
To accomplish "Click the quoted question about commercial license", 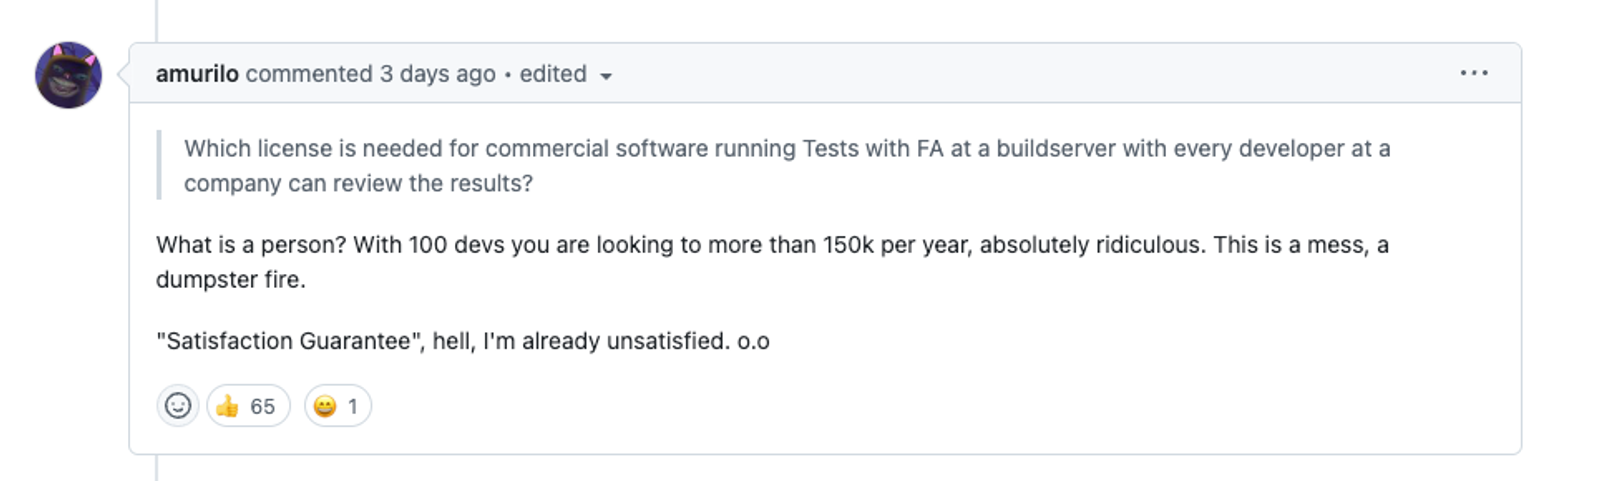I will pyautogui.click(x=787, y=166).
